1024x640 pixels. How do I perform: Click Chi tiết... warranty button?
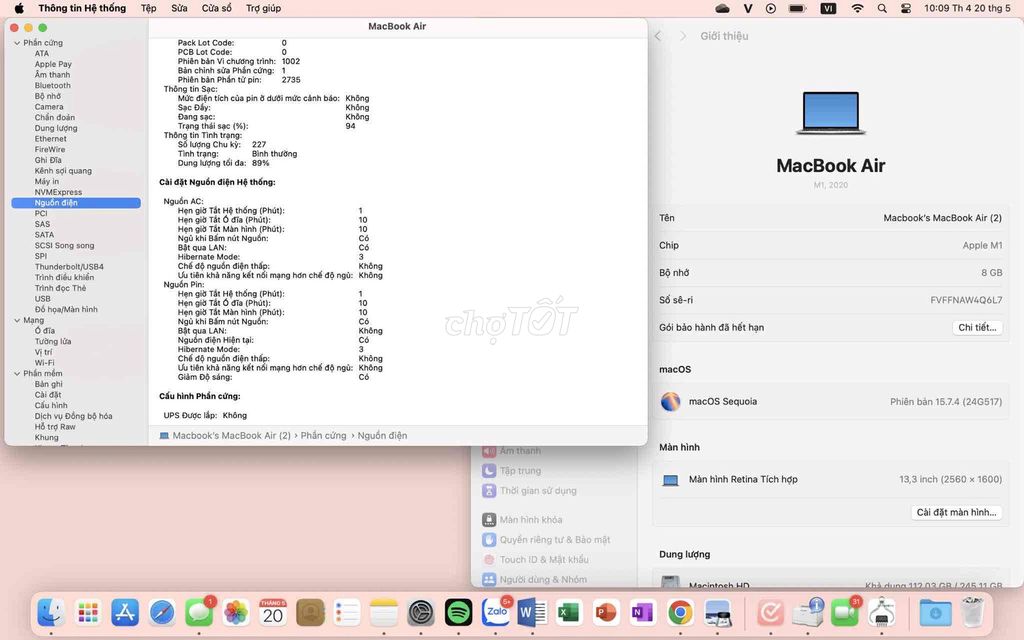click(977, 327)
